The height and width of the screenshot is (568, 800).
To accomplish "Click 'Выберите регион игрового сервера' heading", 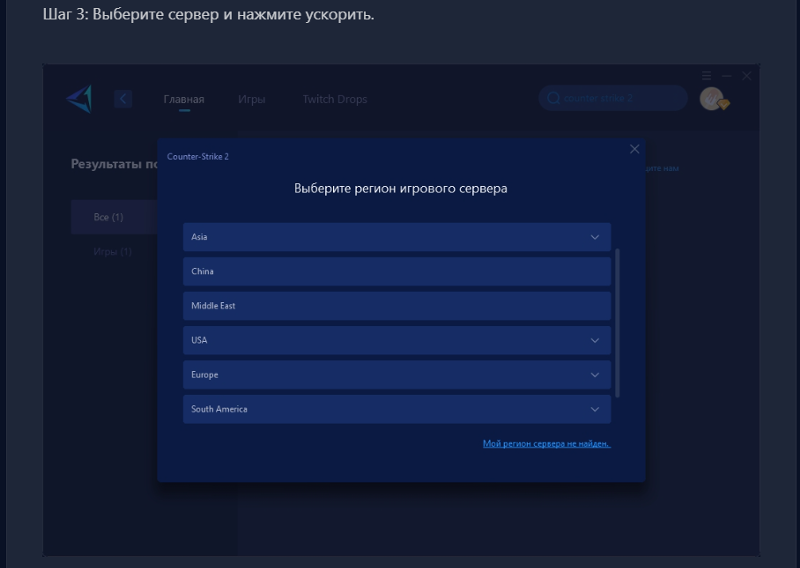I will [x=401, y=188].
